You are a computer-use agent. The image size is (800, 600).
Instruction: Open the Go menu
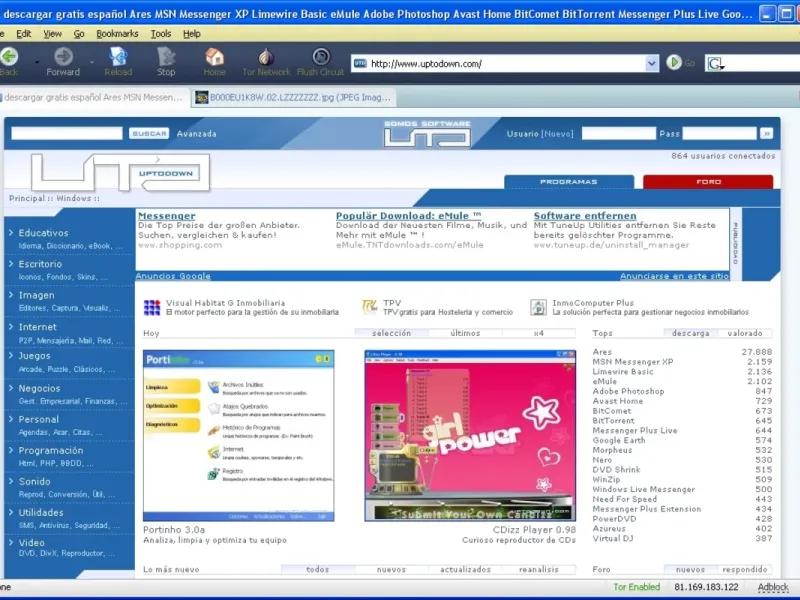click(79, 34)
